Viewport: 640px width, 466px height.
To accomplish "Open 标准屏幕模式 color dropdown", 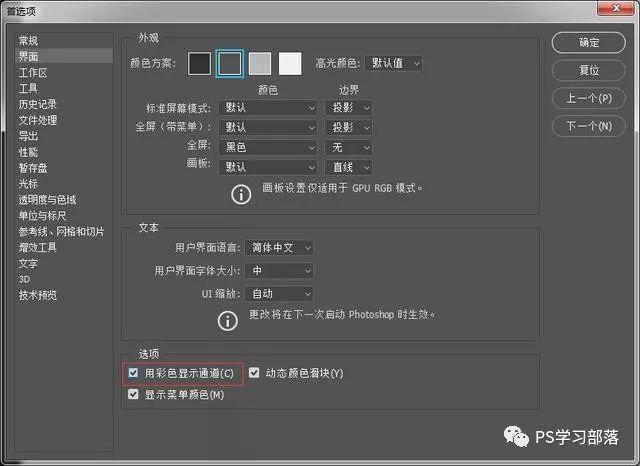I will click(268, 108).
